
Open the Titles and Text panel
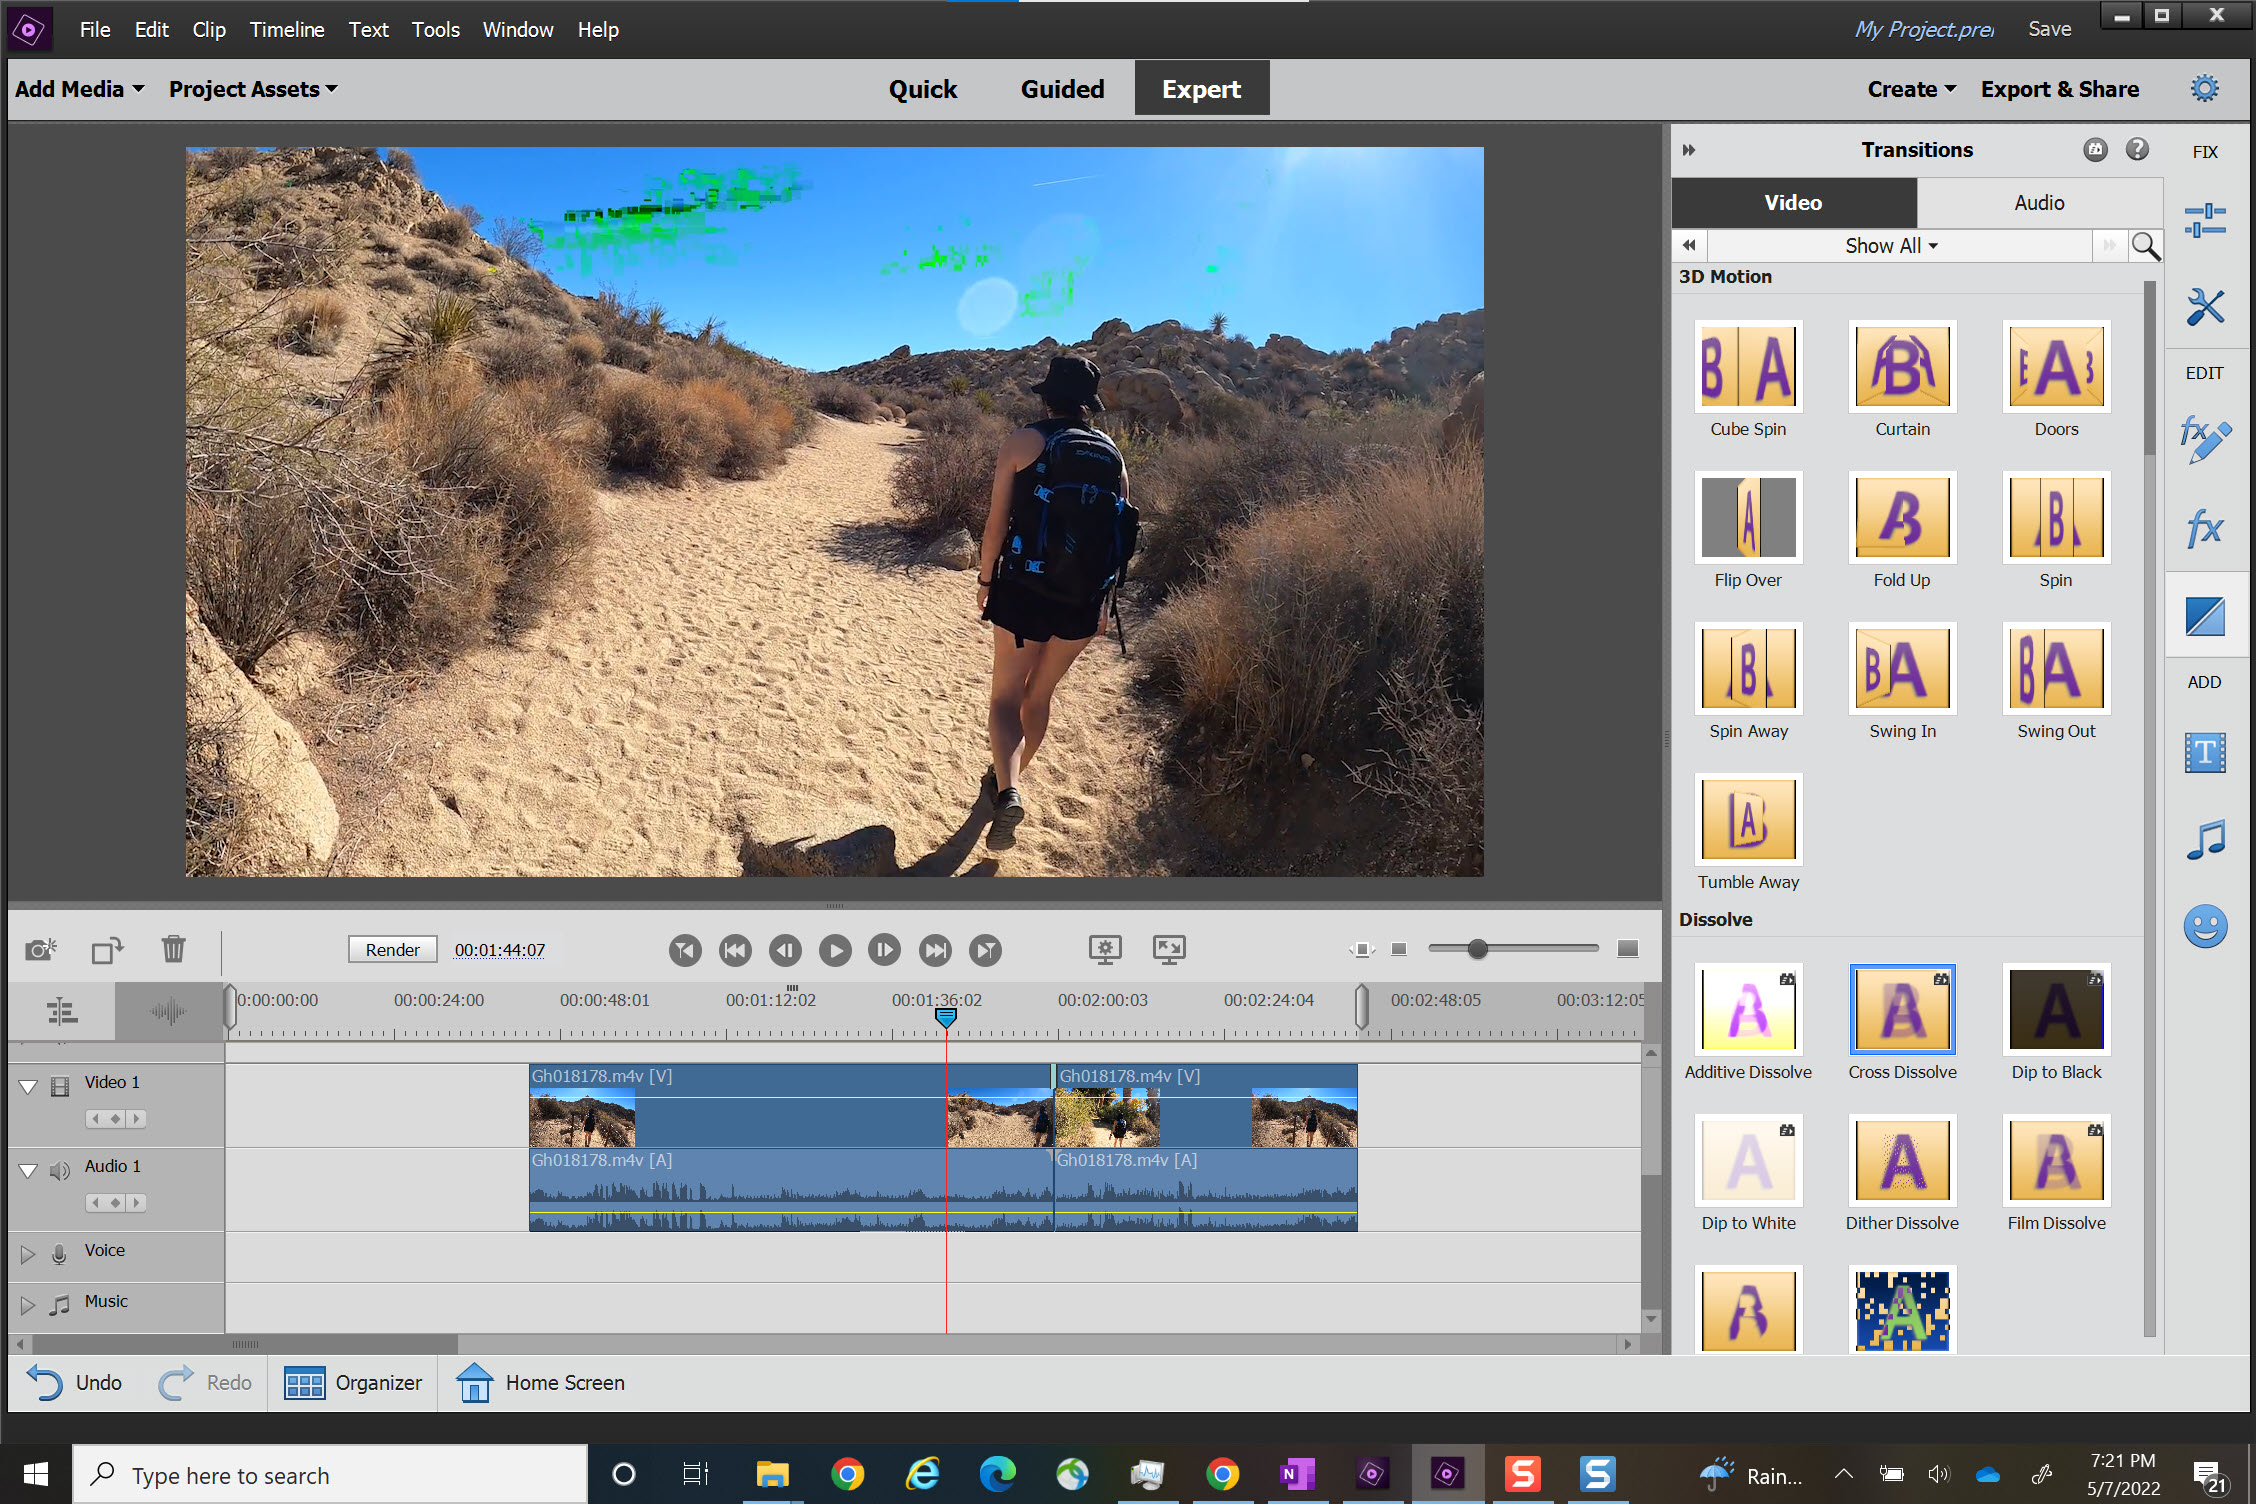(2205, 752)
